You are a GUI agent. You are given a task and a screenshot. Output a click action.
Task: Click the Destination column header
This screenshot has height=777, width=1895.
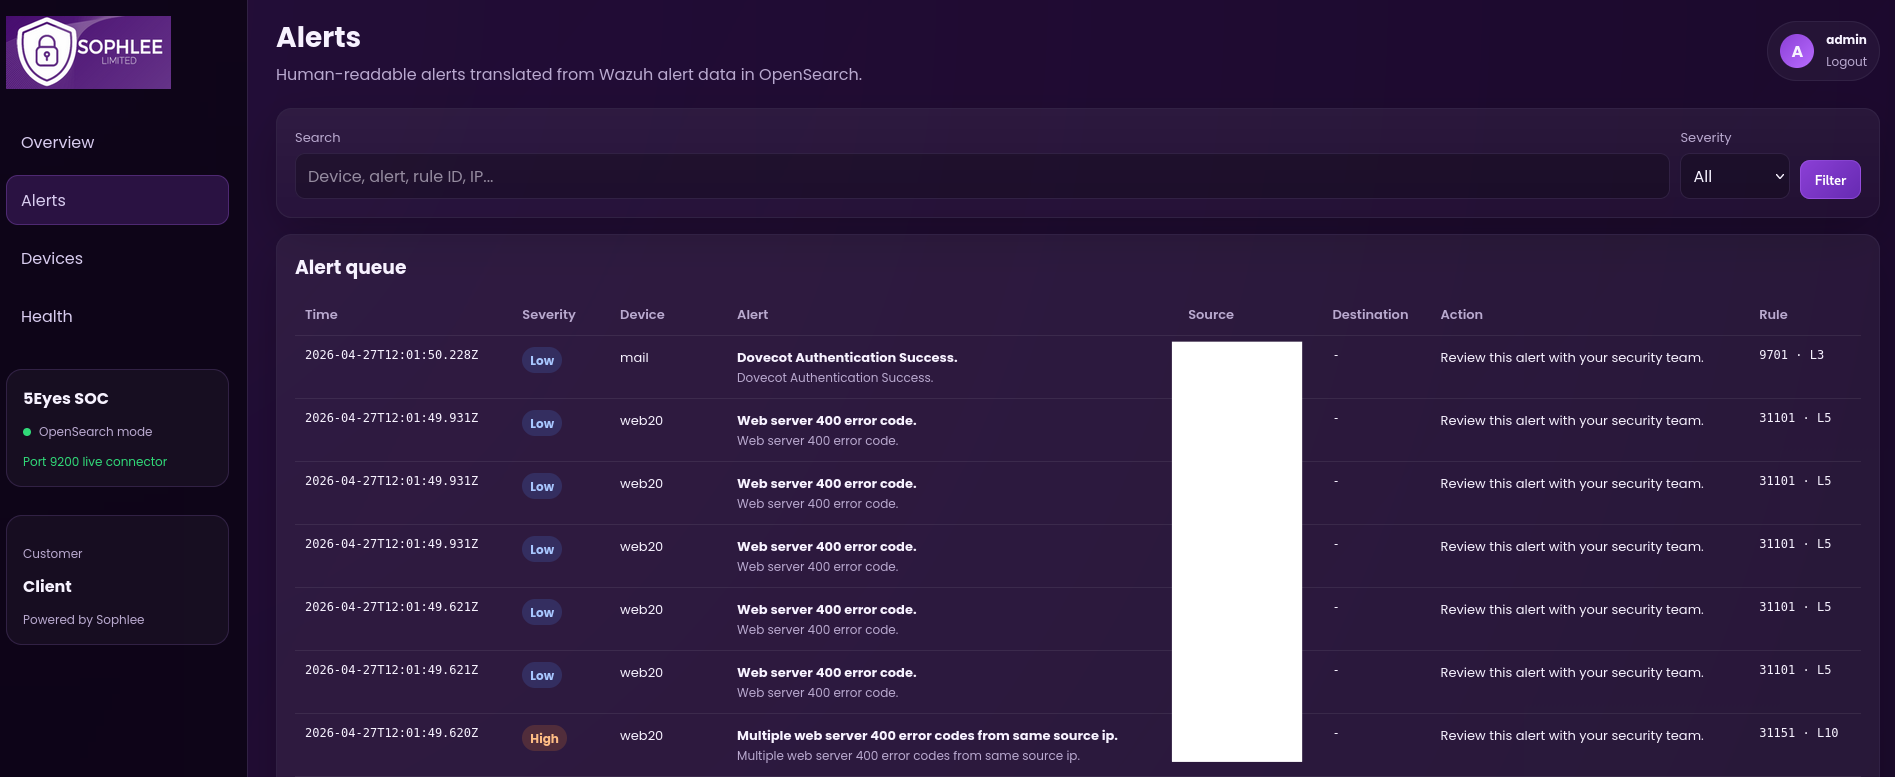[1370, 314]
